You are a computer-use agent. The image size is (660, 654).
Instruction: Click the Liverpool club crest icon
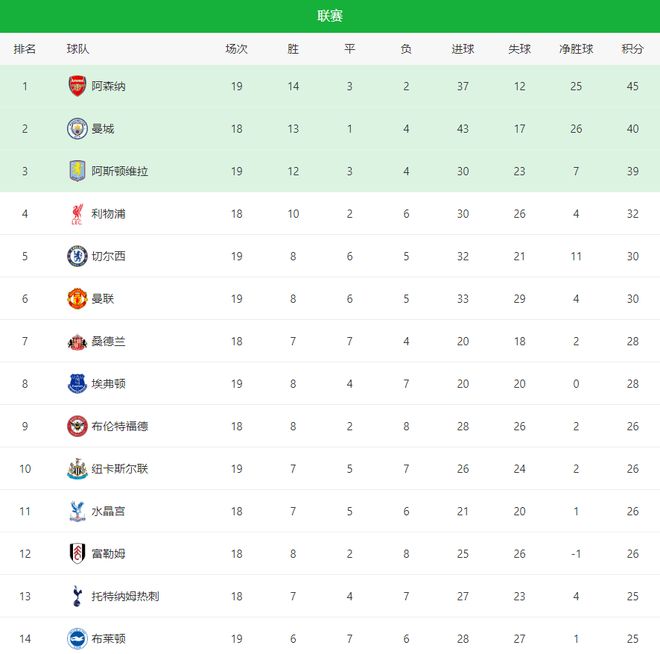tap(77, 214)
